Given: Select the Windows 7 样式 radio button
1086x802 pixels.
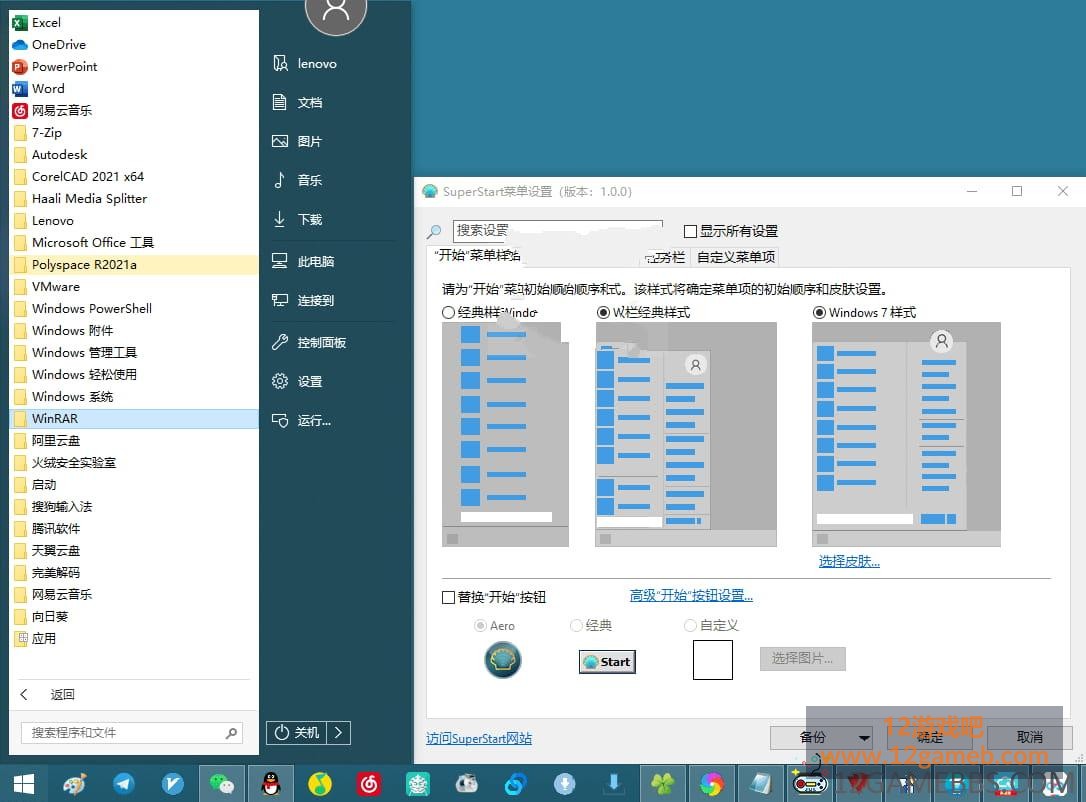Looking at the screenshot, I should 819,312.
